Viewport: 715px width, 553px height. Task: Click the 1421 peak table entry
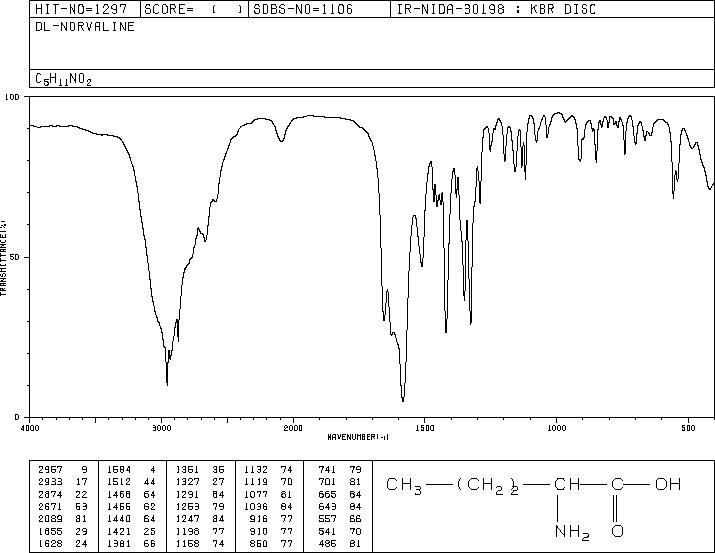119,531
